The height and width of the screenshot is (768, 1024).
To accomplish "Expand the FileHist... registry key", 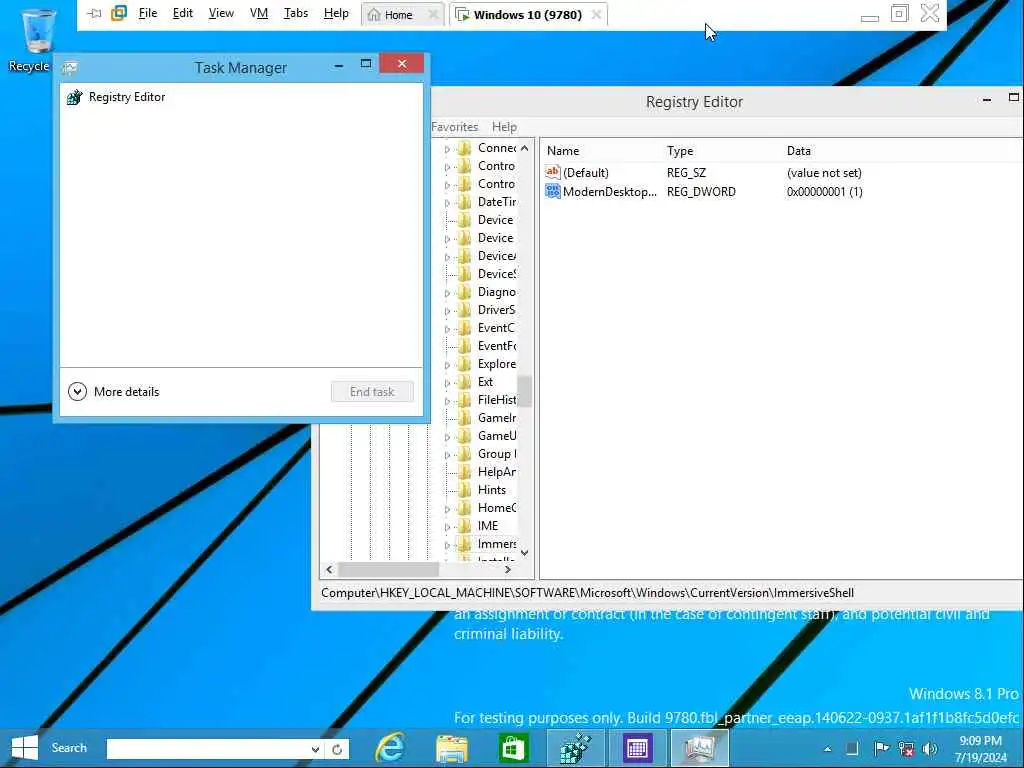I will 447,401.
